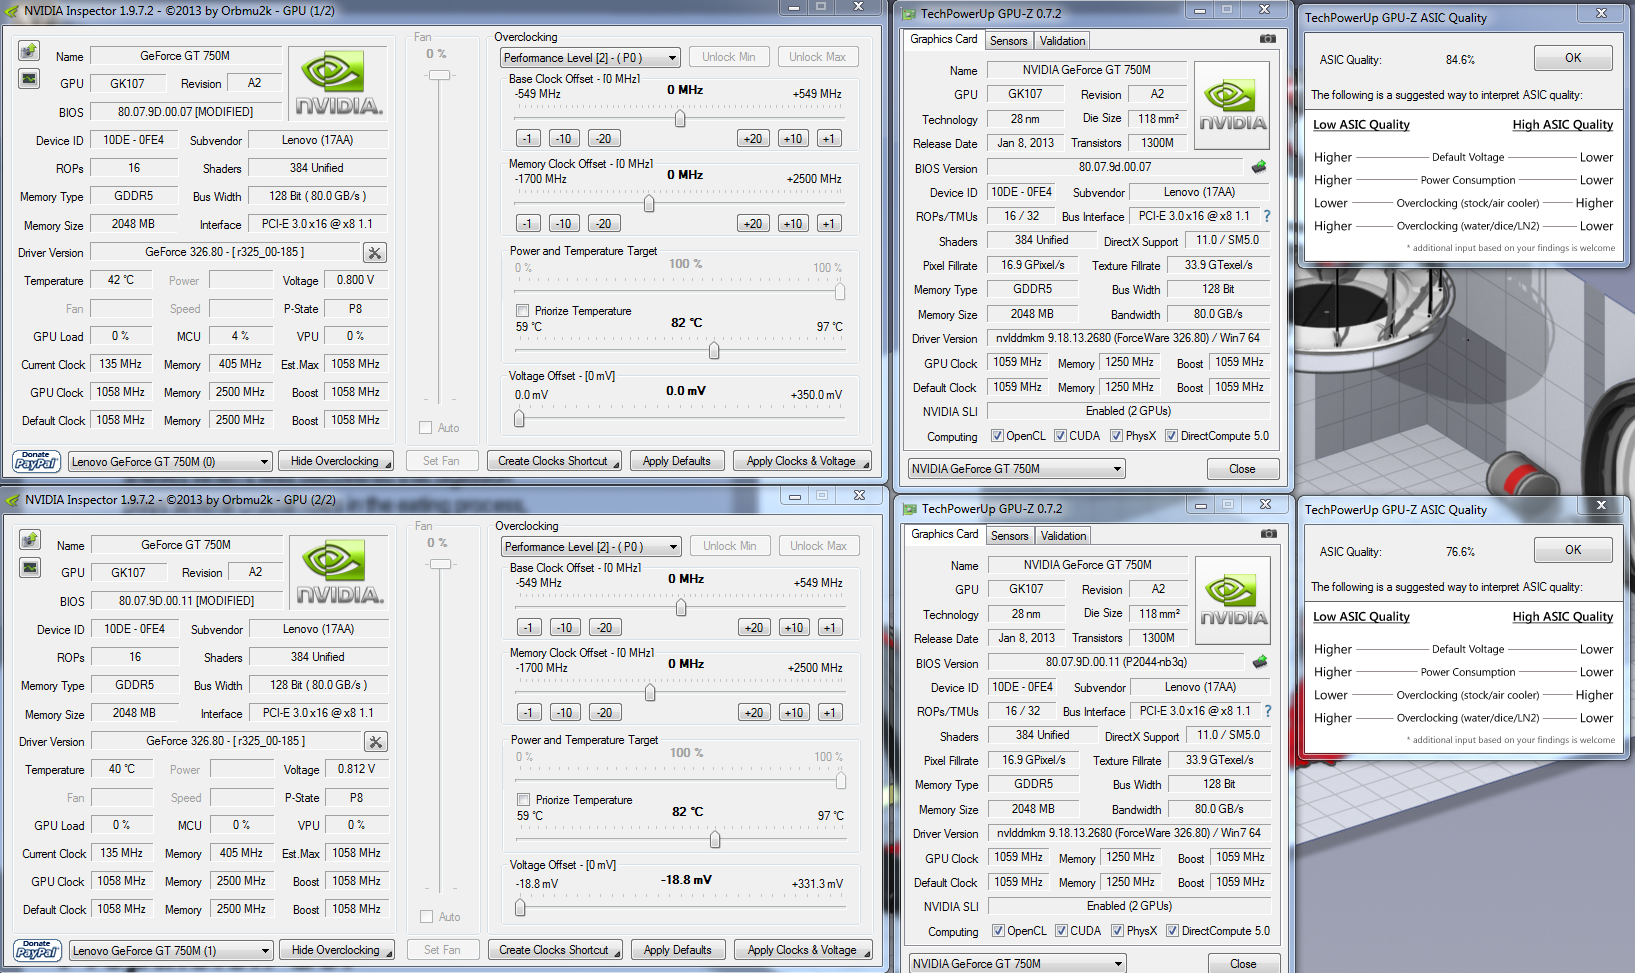Click save BIOS chip icon in lower GPU-Z window

1260,662
